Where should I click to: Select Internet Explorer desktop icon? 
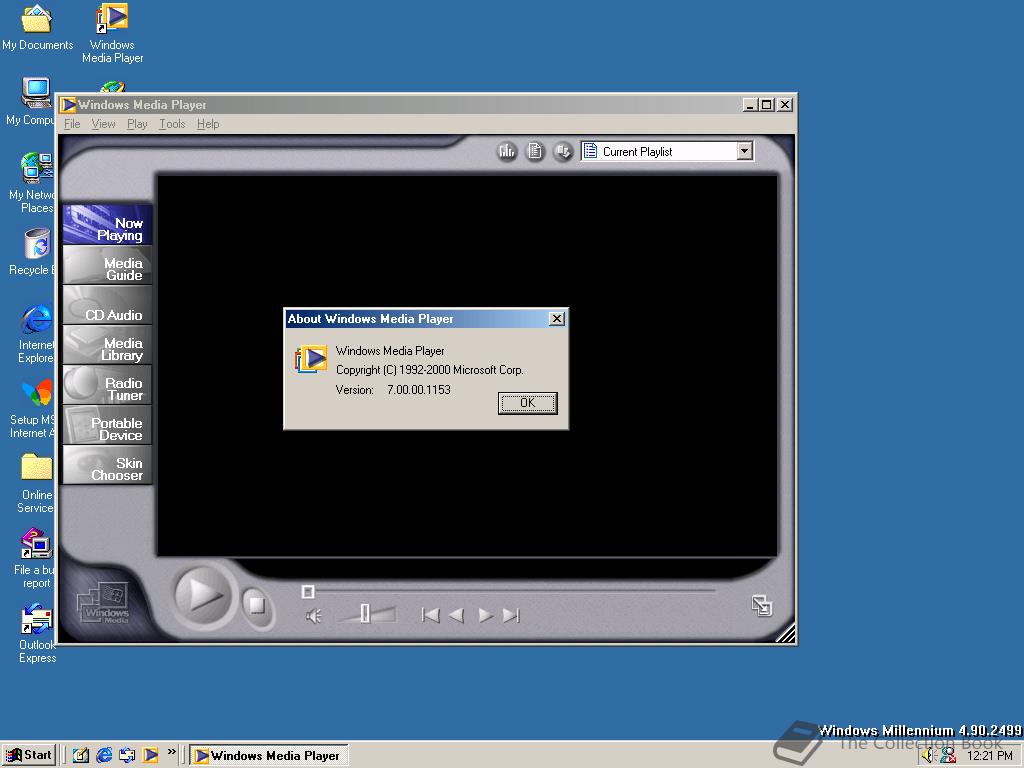click(x=36, y=333)
